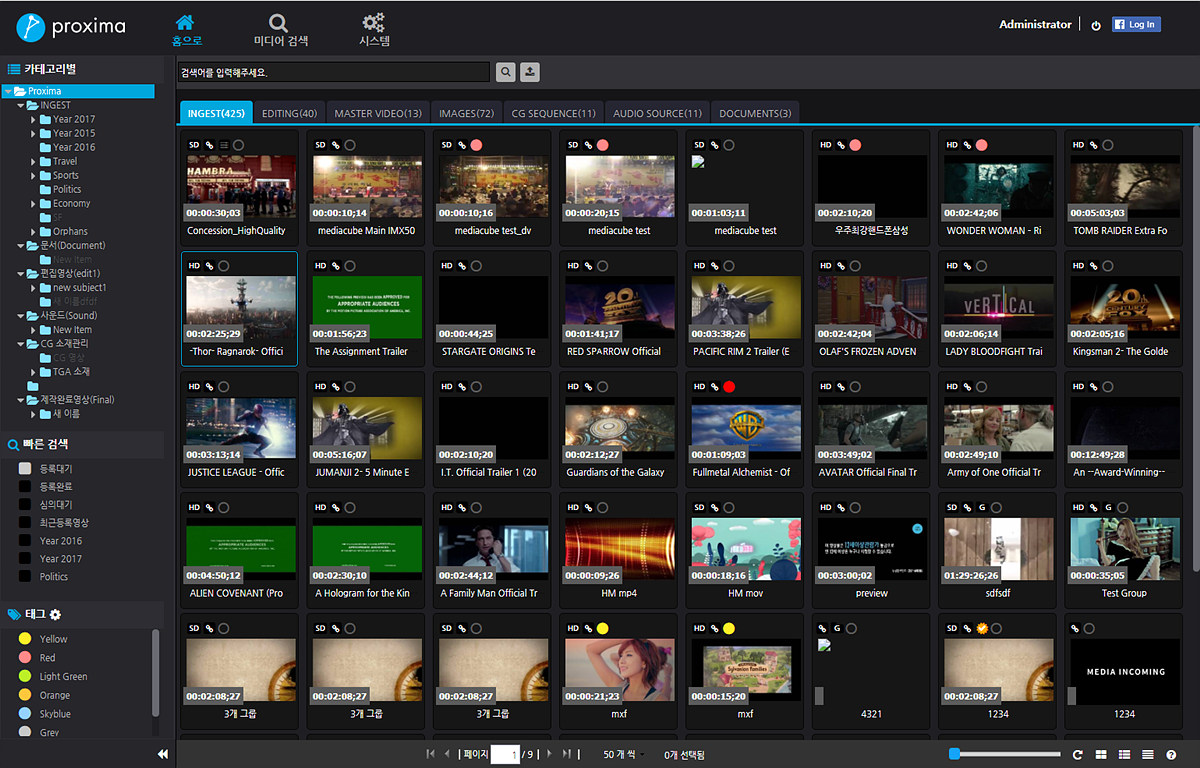Select the circle on mediacube Main IMX50 card

click(350, 145)
